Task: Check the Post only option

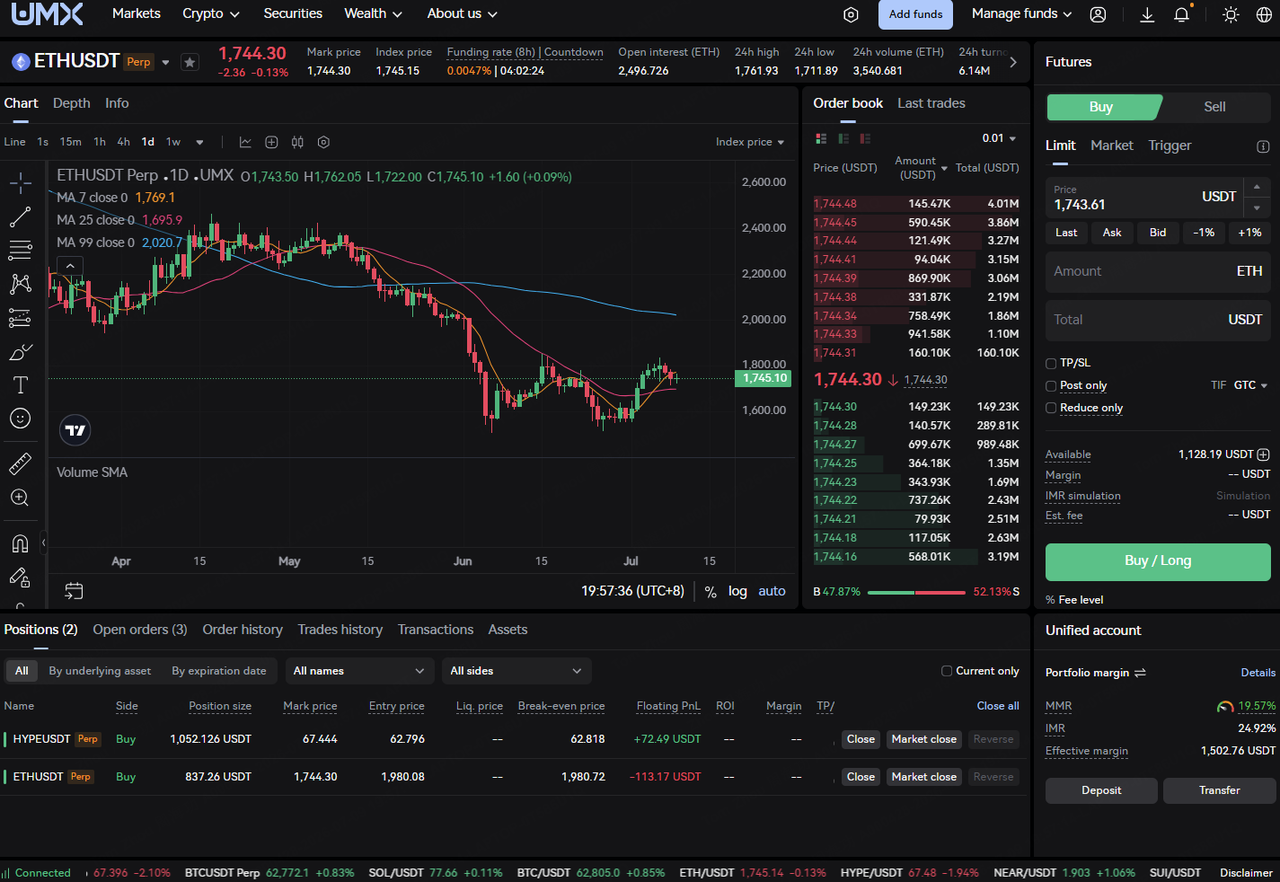Action: tap(1051, 386)
